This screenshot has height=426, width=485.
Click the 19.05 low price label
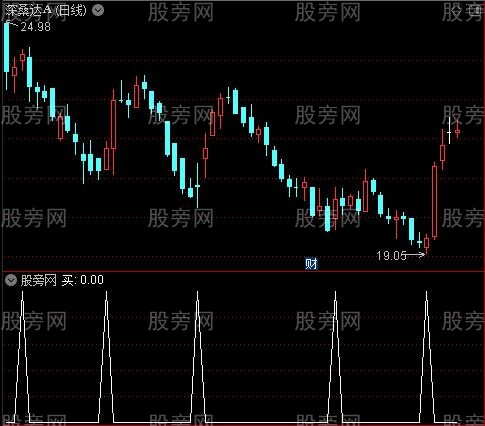click(x=391, y=256)
